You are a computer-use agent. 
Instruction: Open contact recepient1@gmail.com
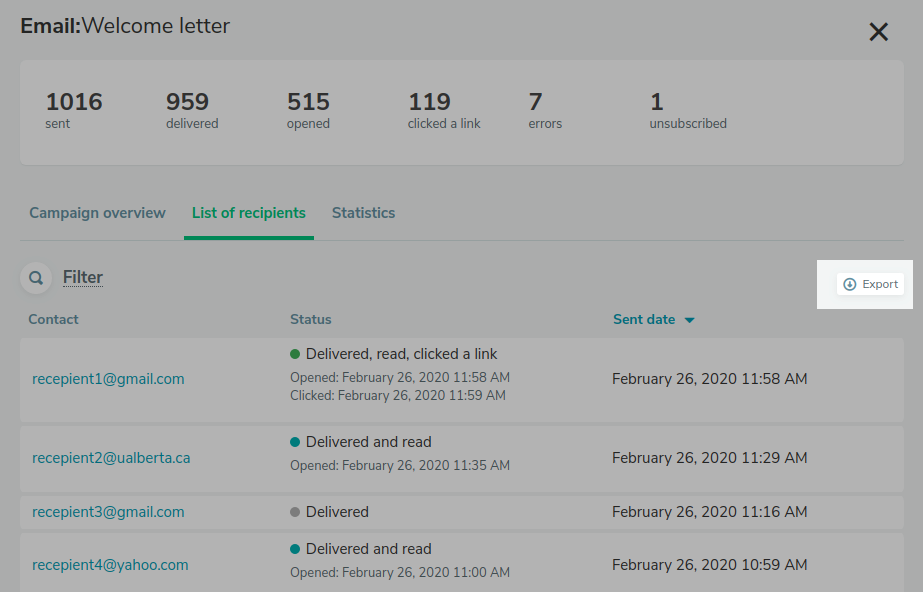[x=108, y=379]
